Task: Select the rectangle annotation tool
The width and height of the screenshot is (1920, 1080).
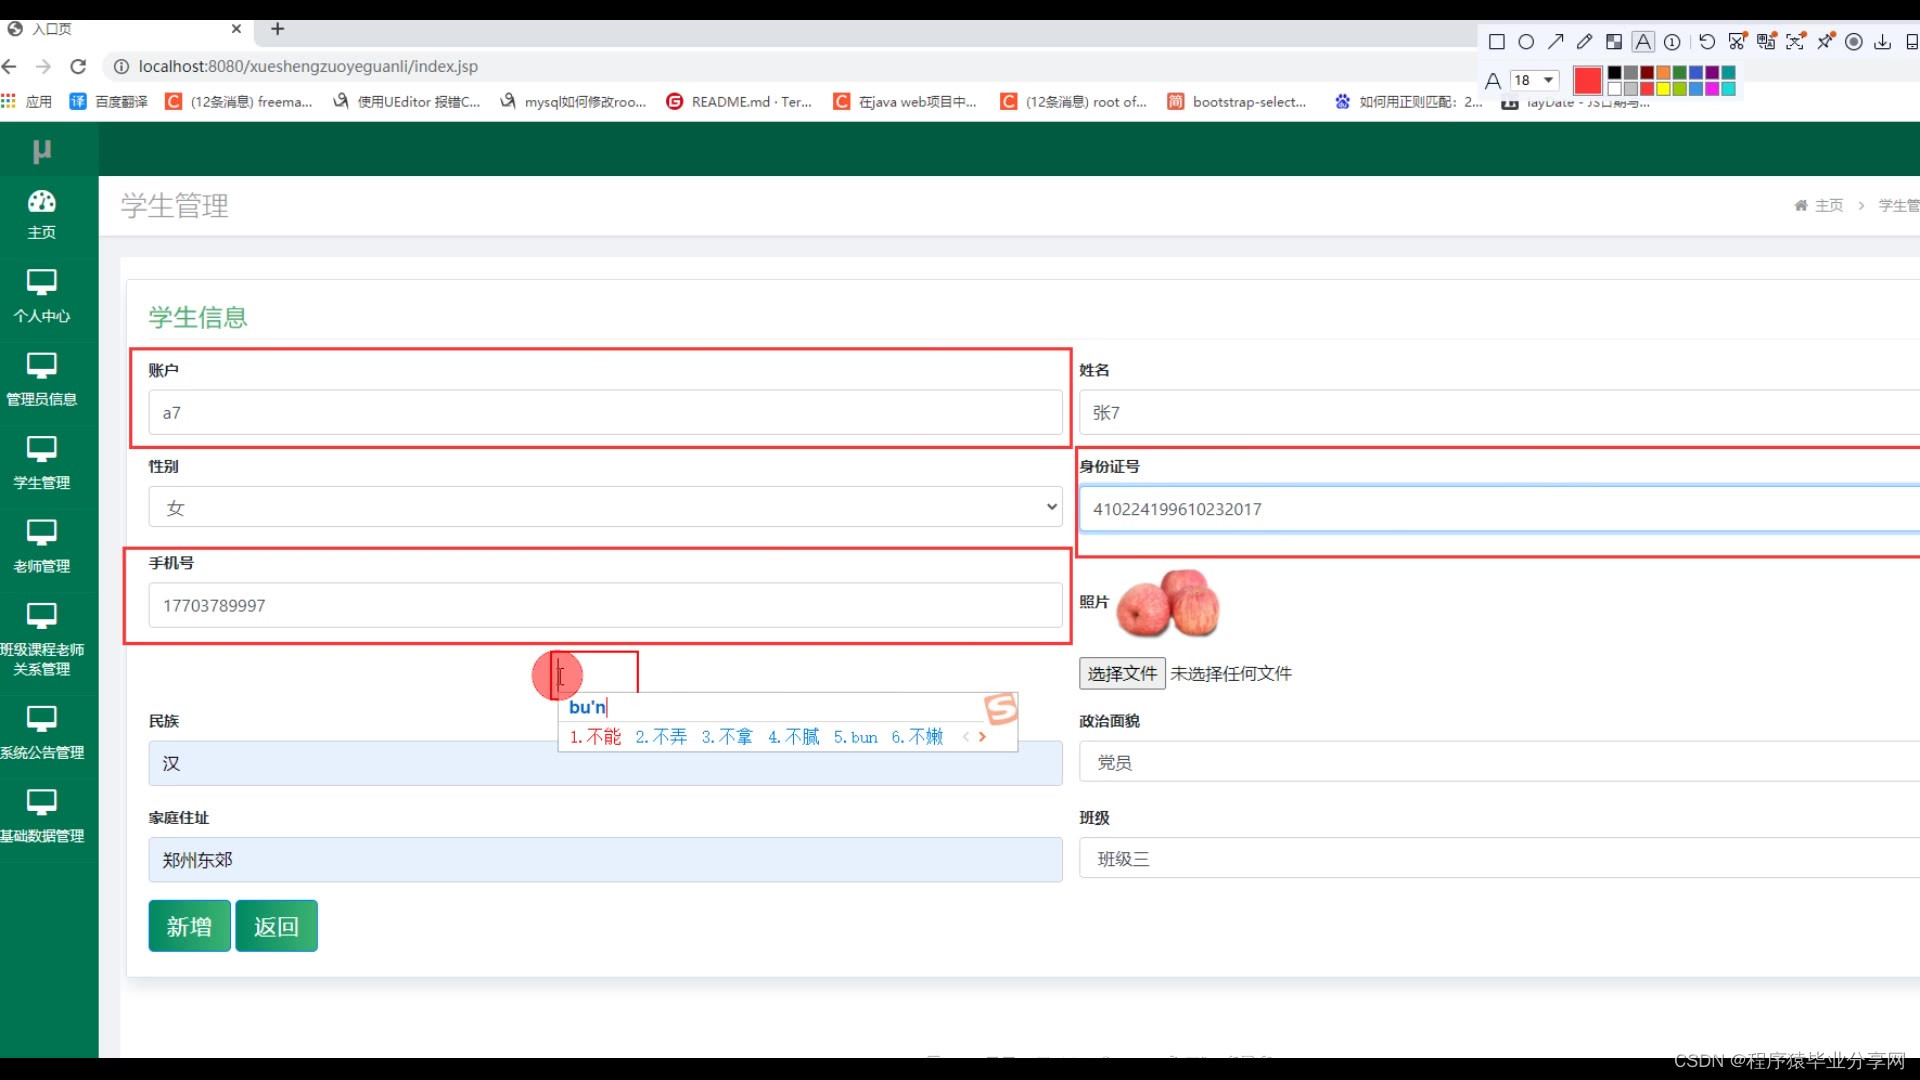Action: point(1496,42)
